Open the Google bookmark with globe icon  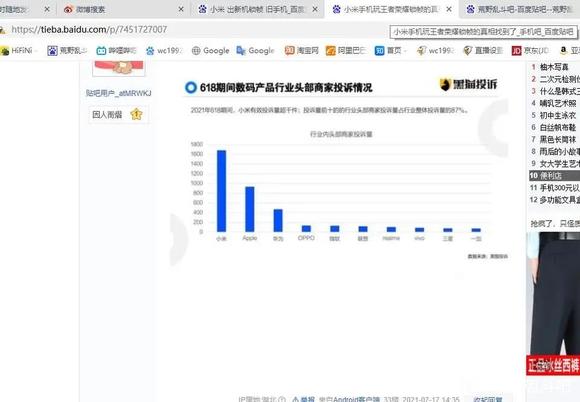pyautogui.click(x=210, y=51)
